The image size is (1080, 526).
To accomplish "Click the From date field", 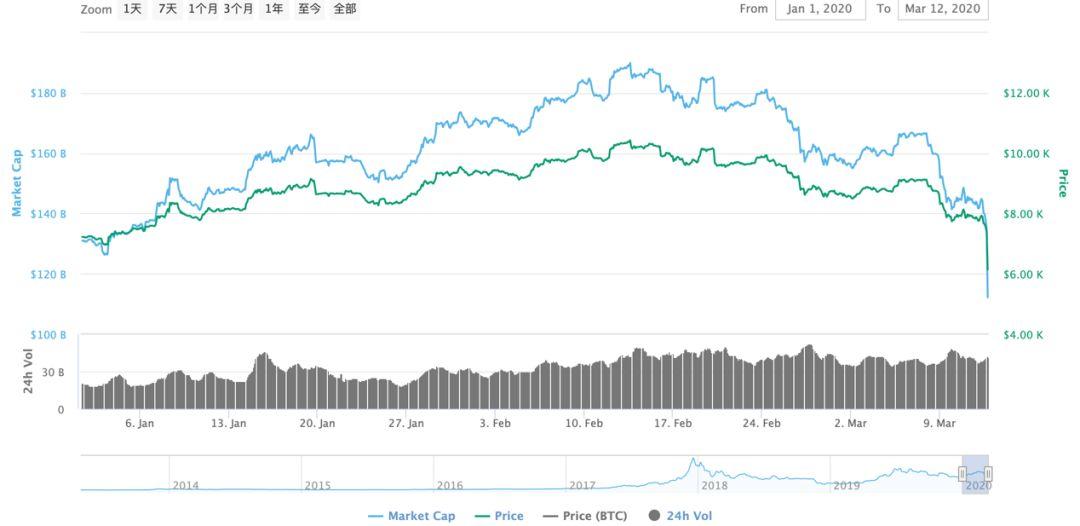I will [x=819, y=9].
